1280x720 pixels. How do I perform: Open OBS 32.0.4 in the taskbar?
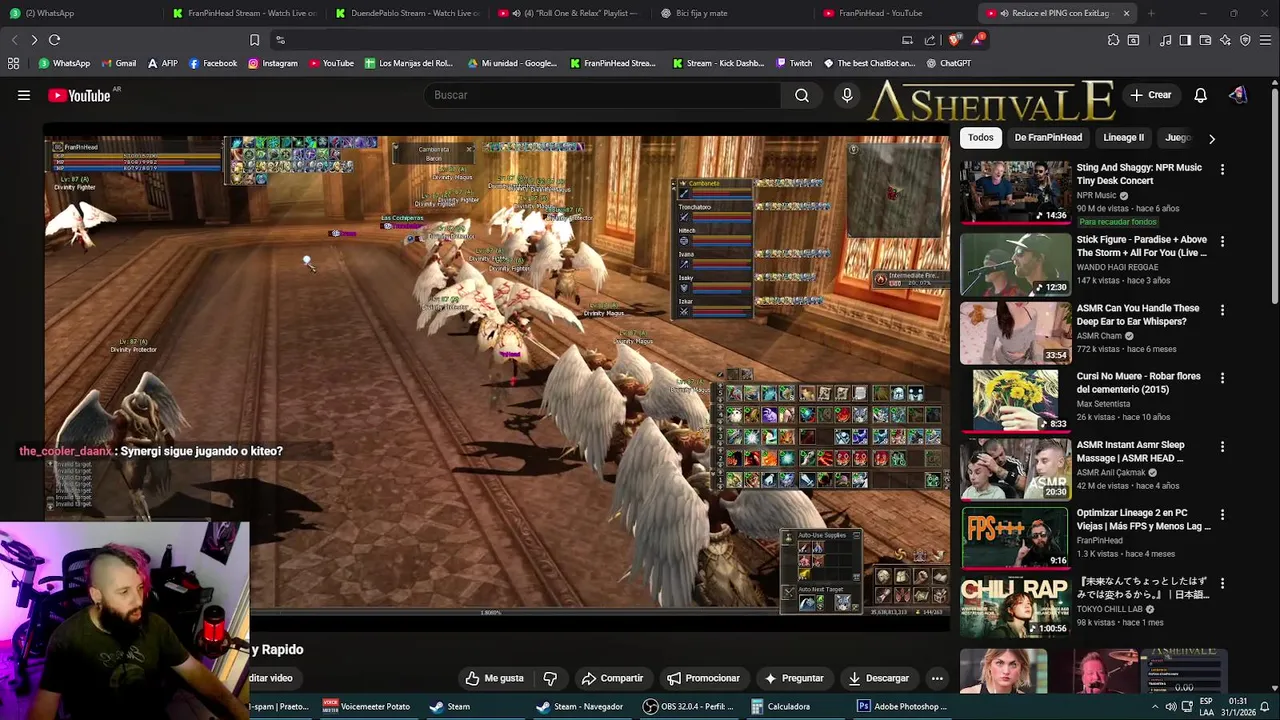(x=689, y=706)
